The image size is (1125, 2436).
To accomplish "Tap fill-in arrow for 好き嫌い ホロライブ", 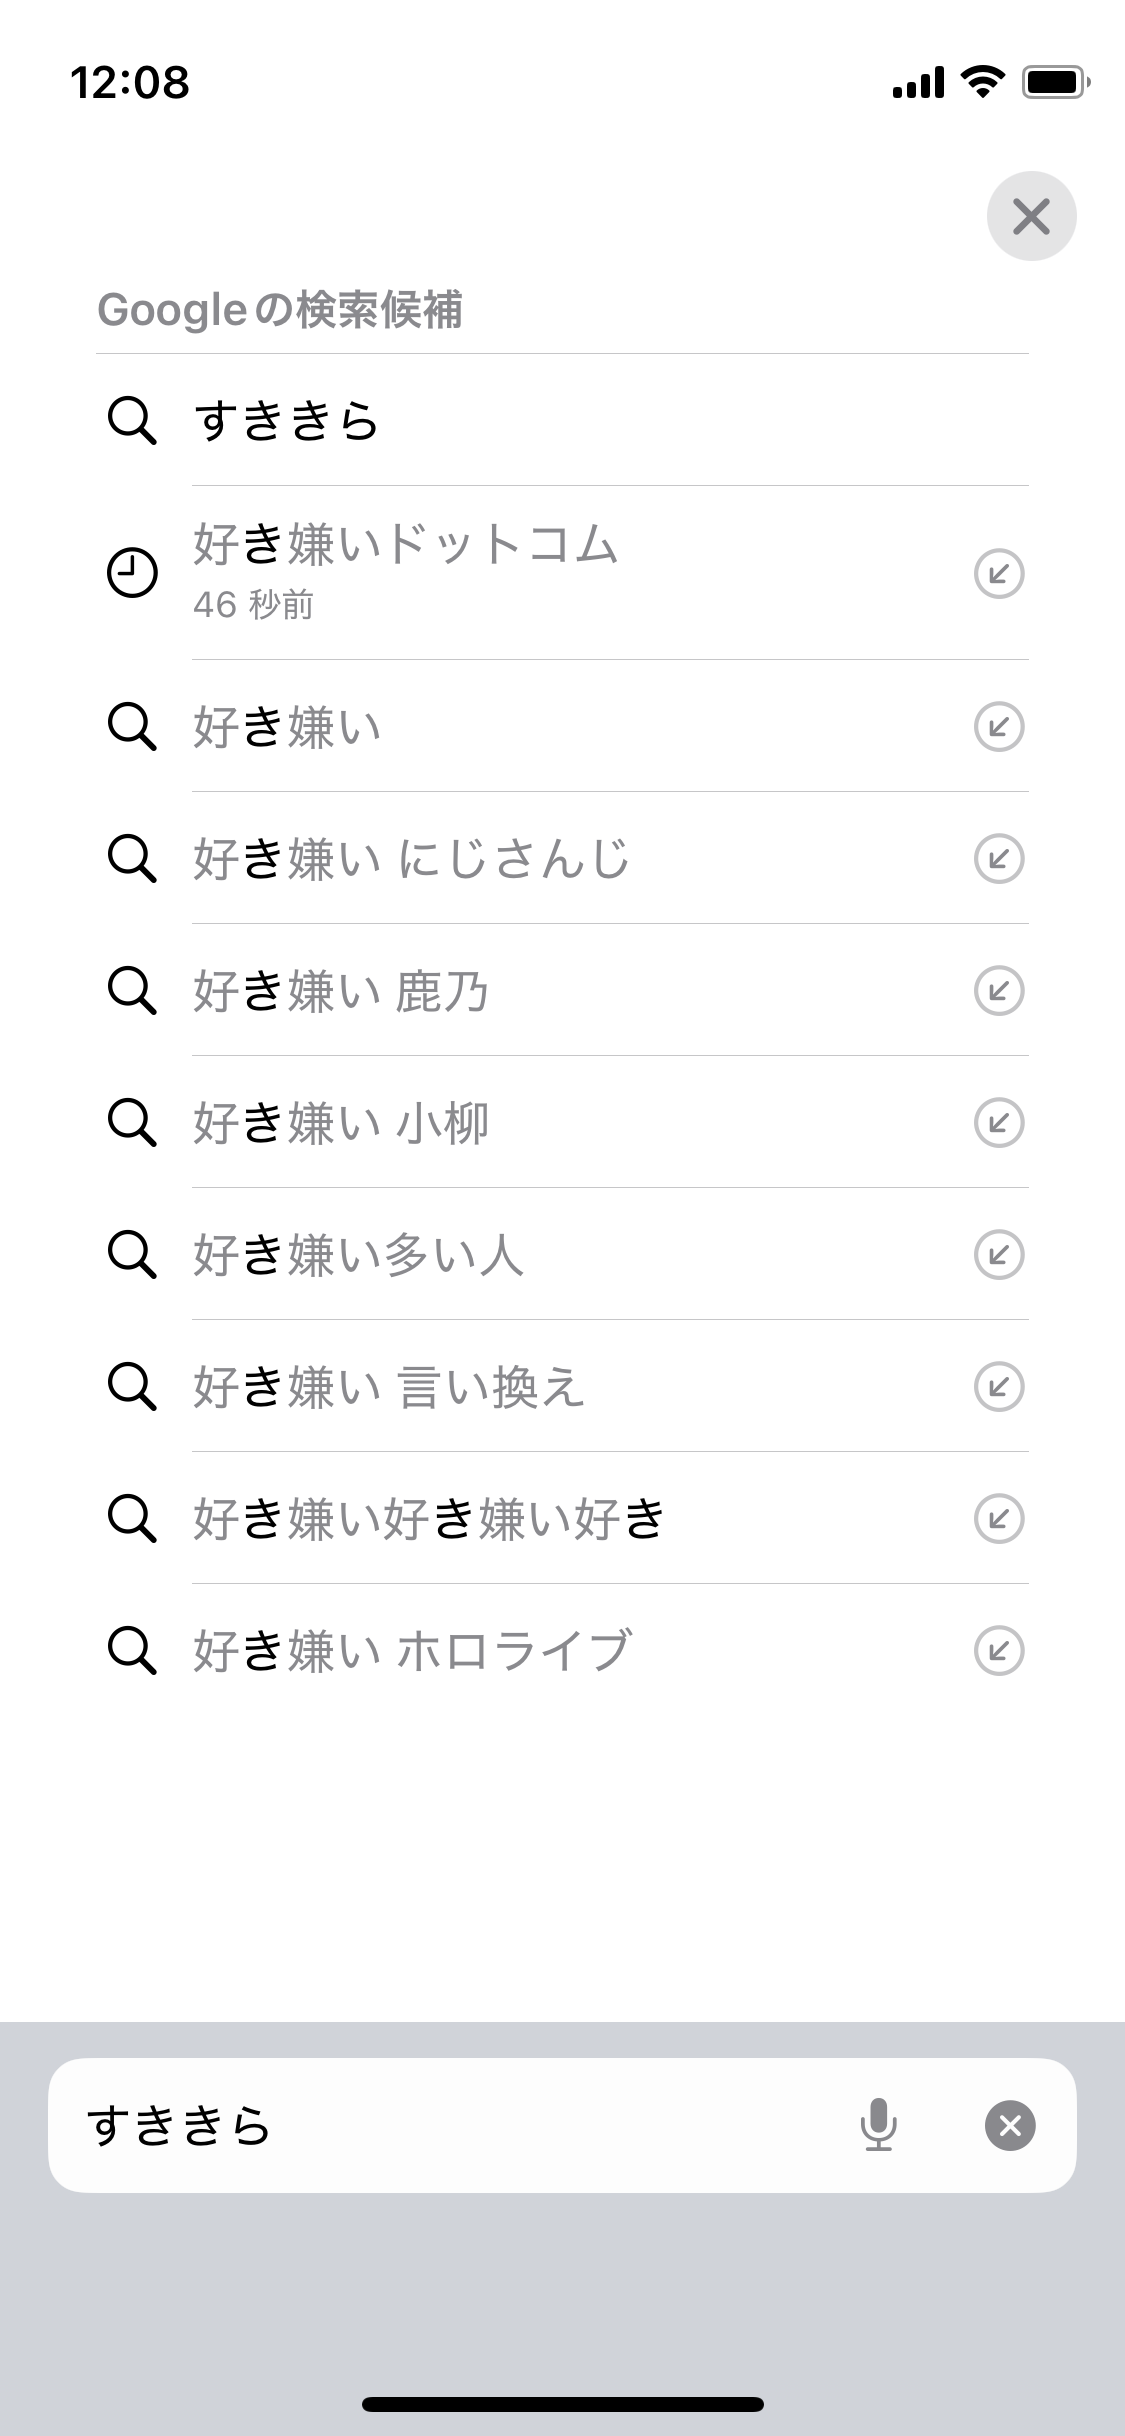I will point(998,1650).
